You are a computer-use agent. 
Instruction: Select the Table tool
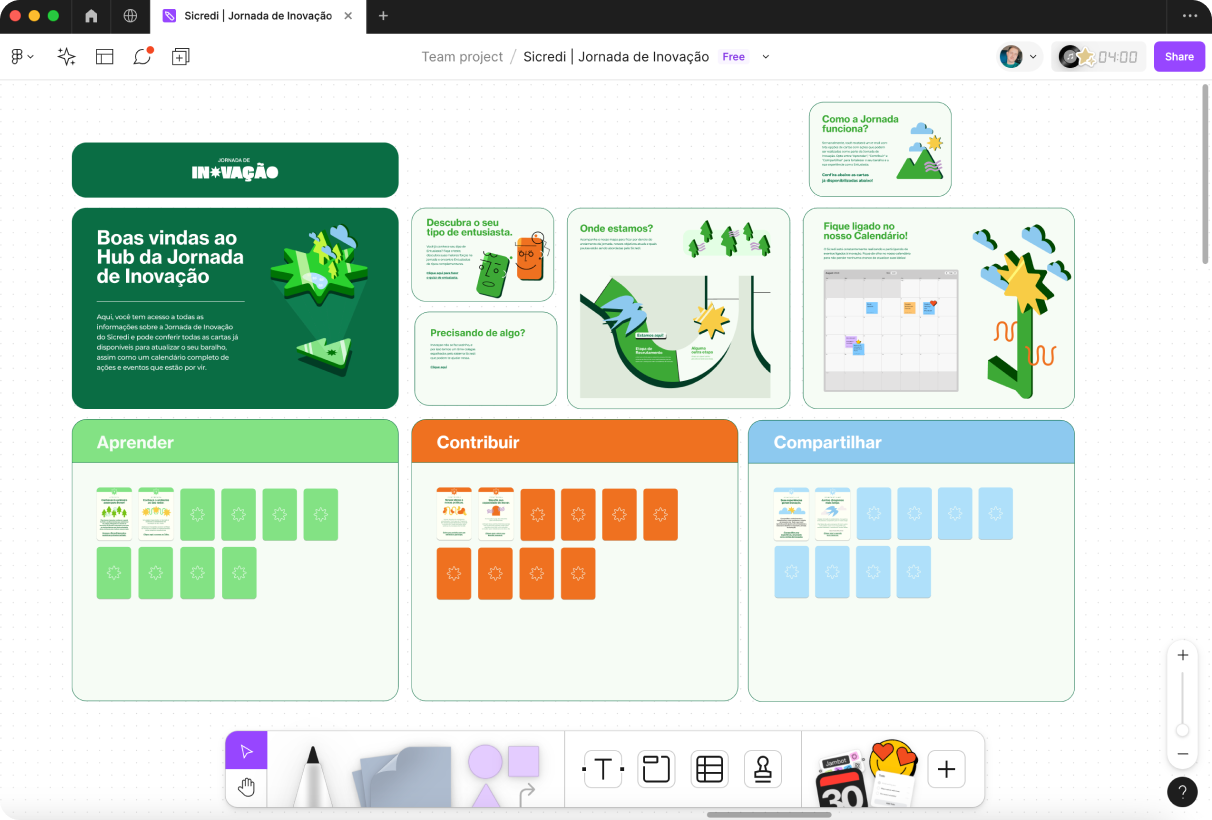(709, 769)
